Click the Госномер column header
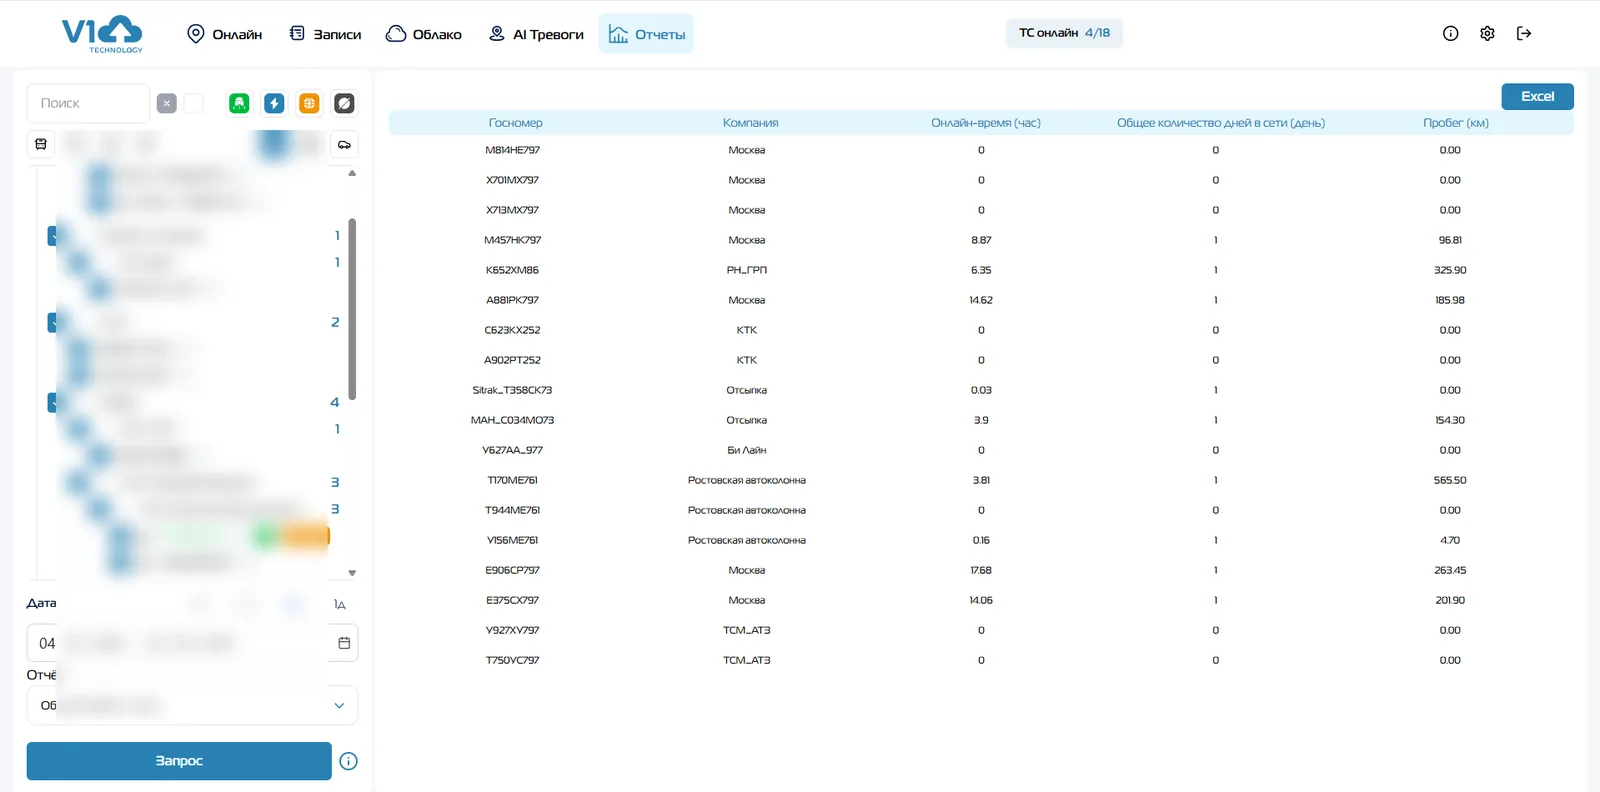The image size is (1600, 792). (515, 123)
